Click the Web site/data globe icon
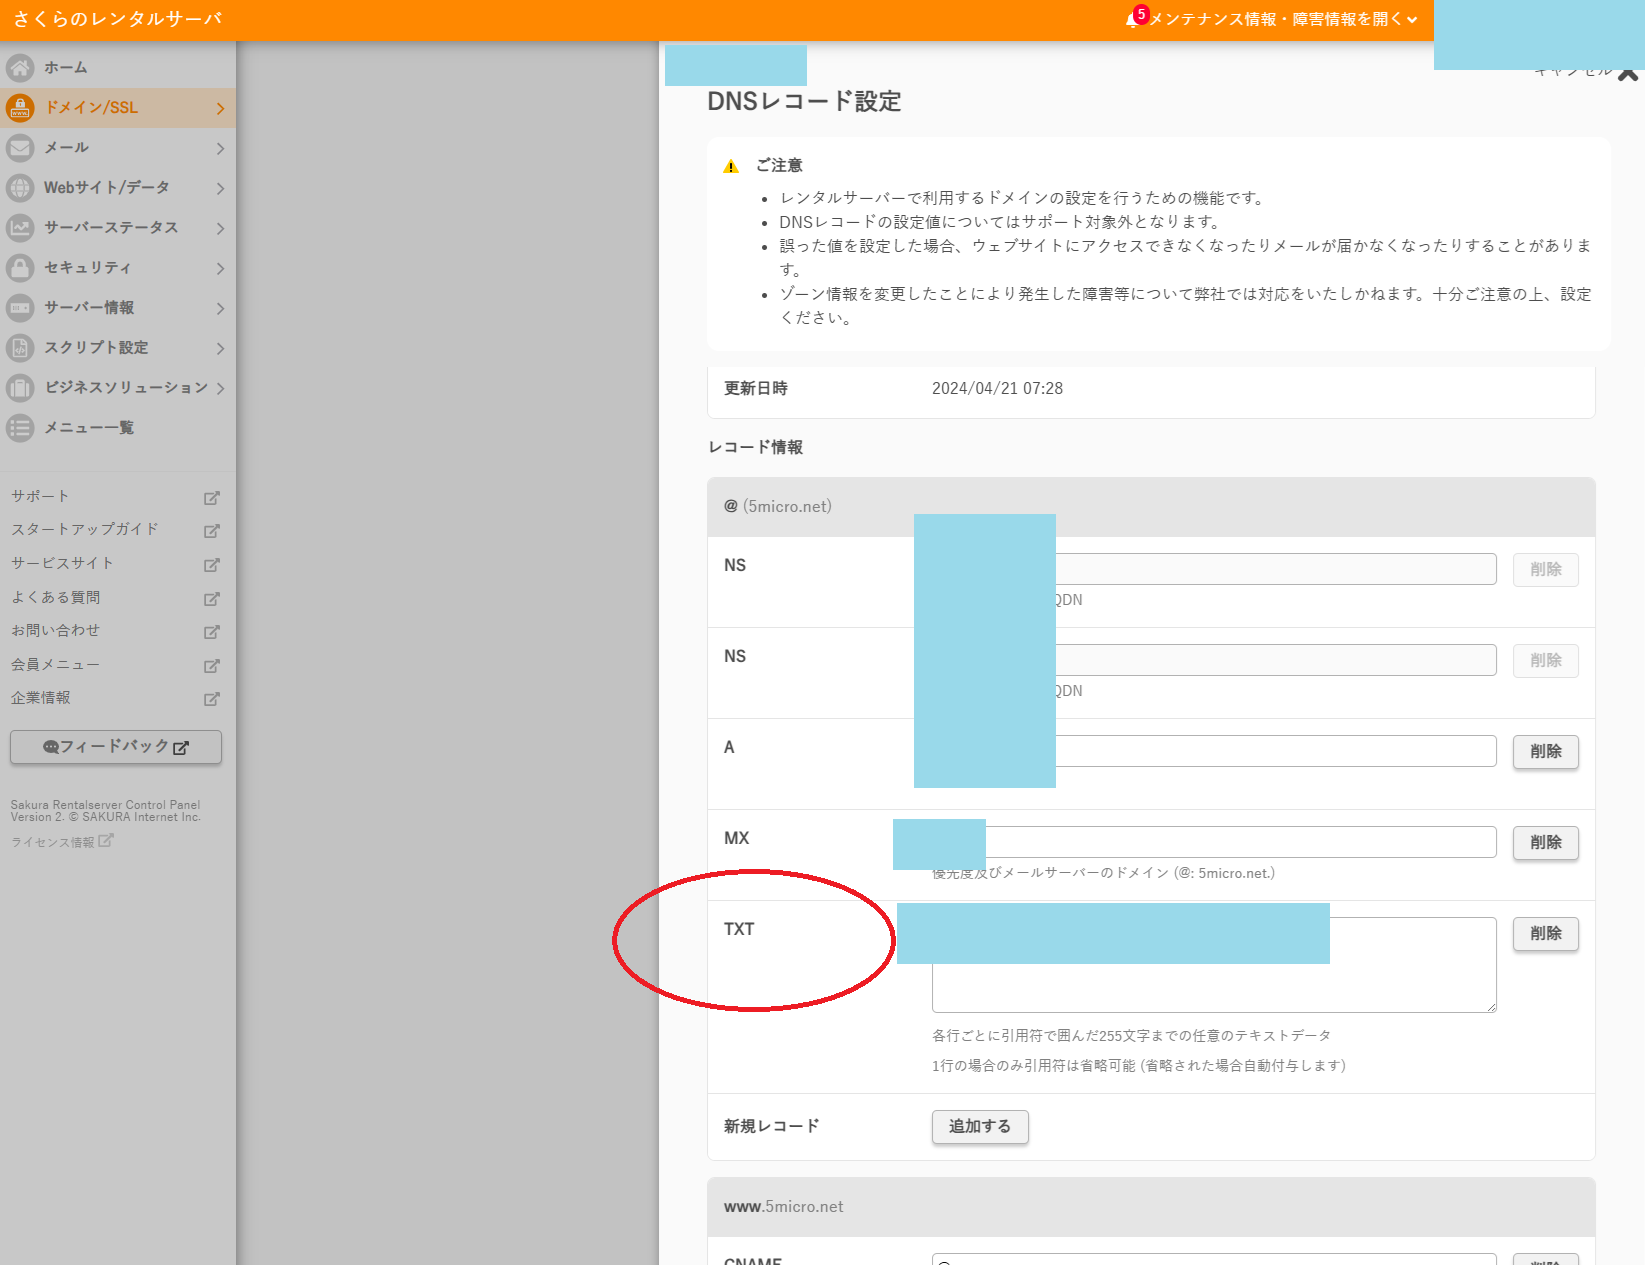The image size is (1645, 1265). [x=20, y=188]
